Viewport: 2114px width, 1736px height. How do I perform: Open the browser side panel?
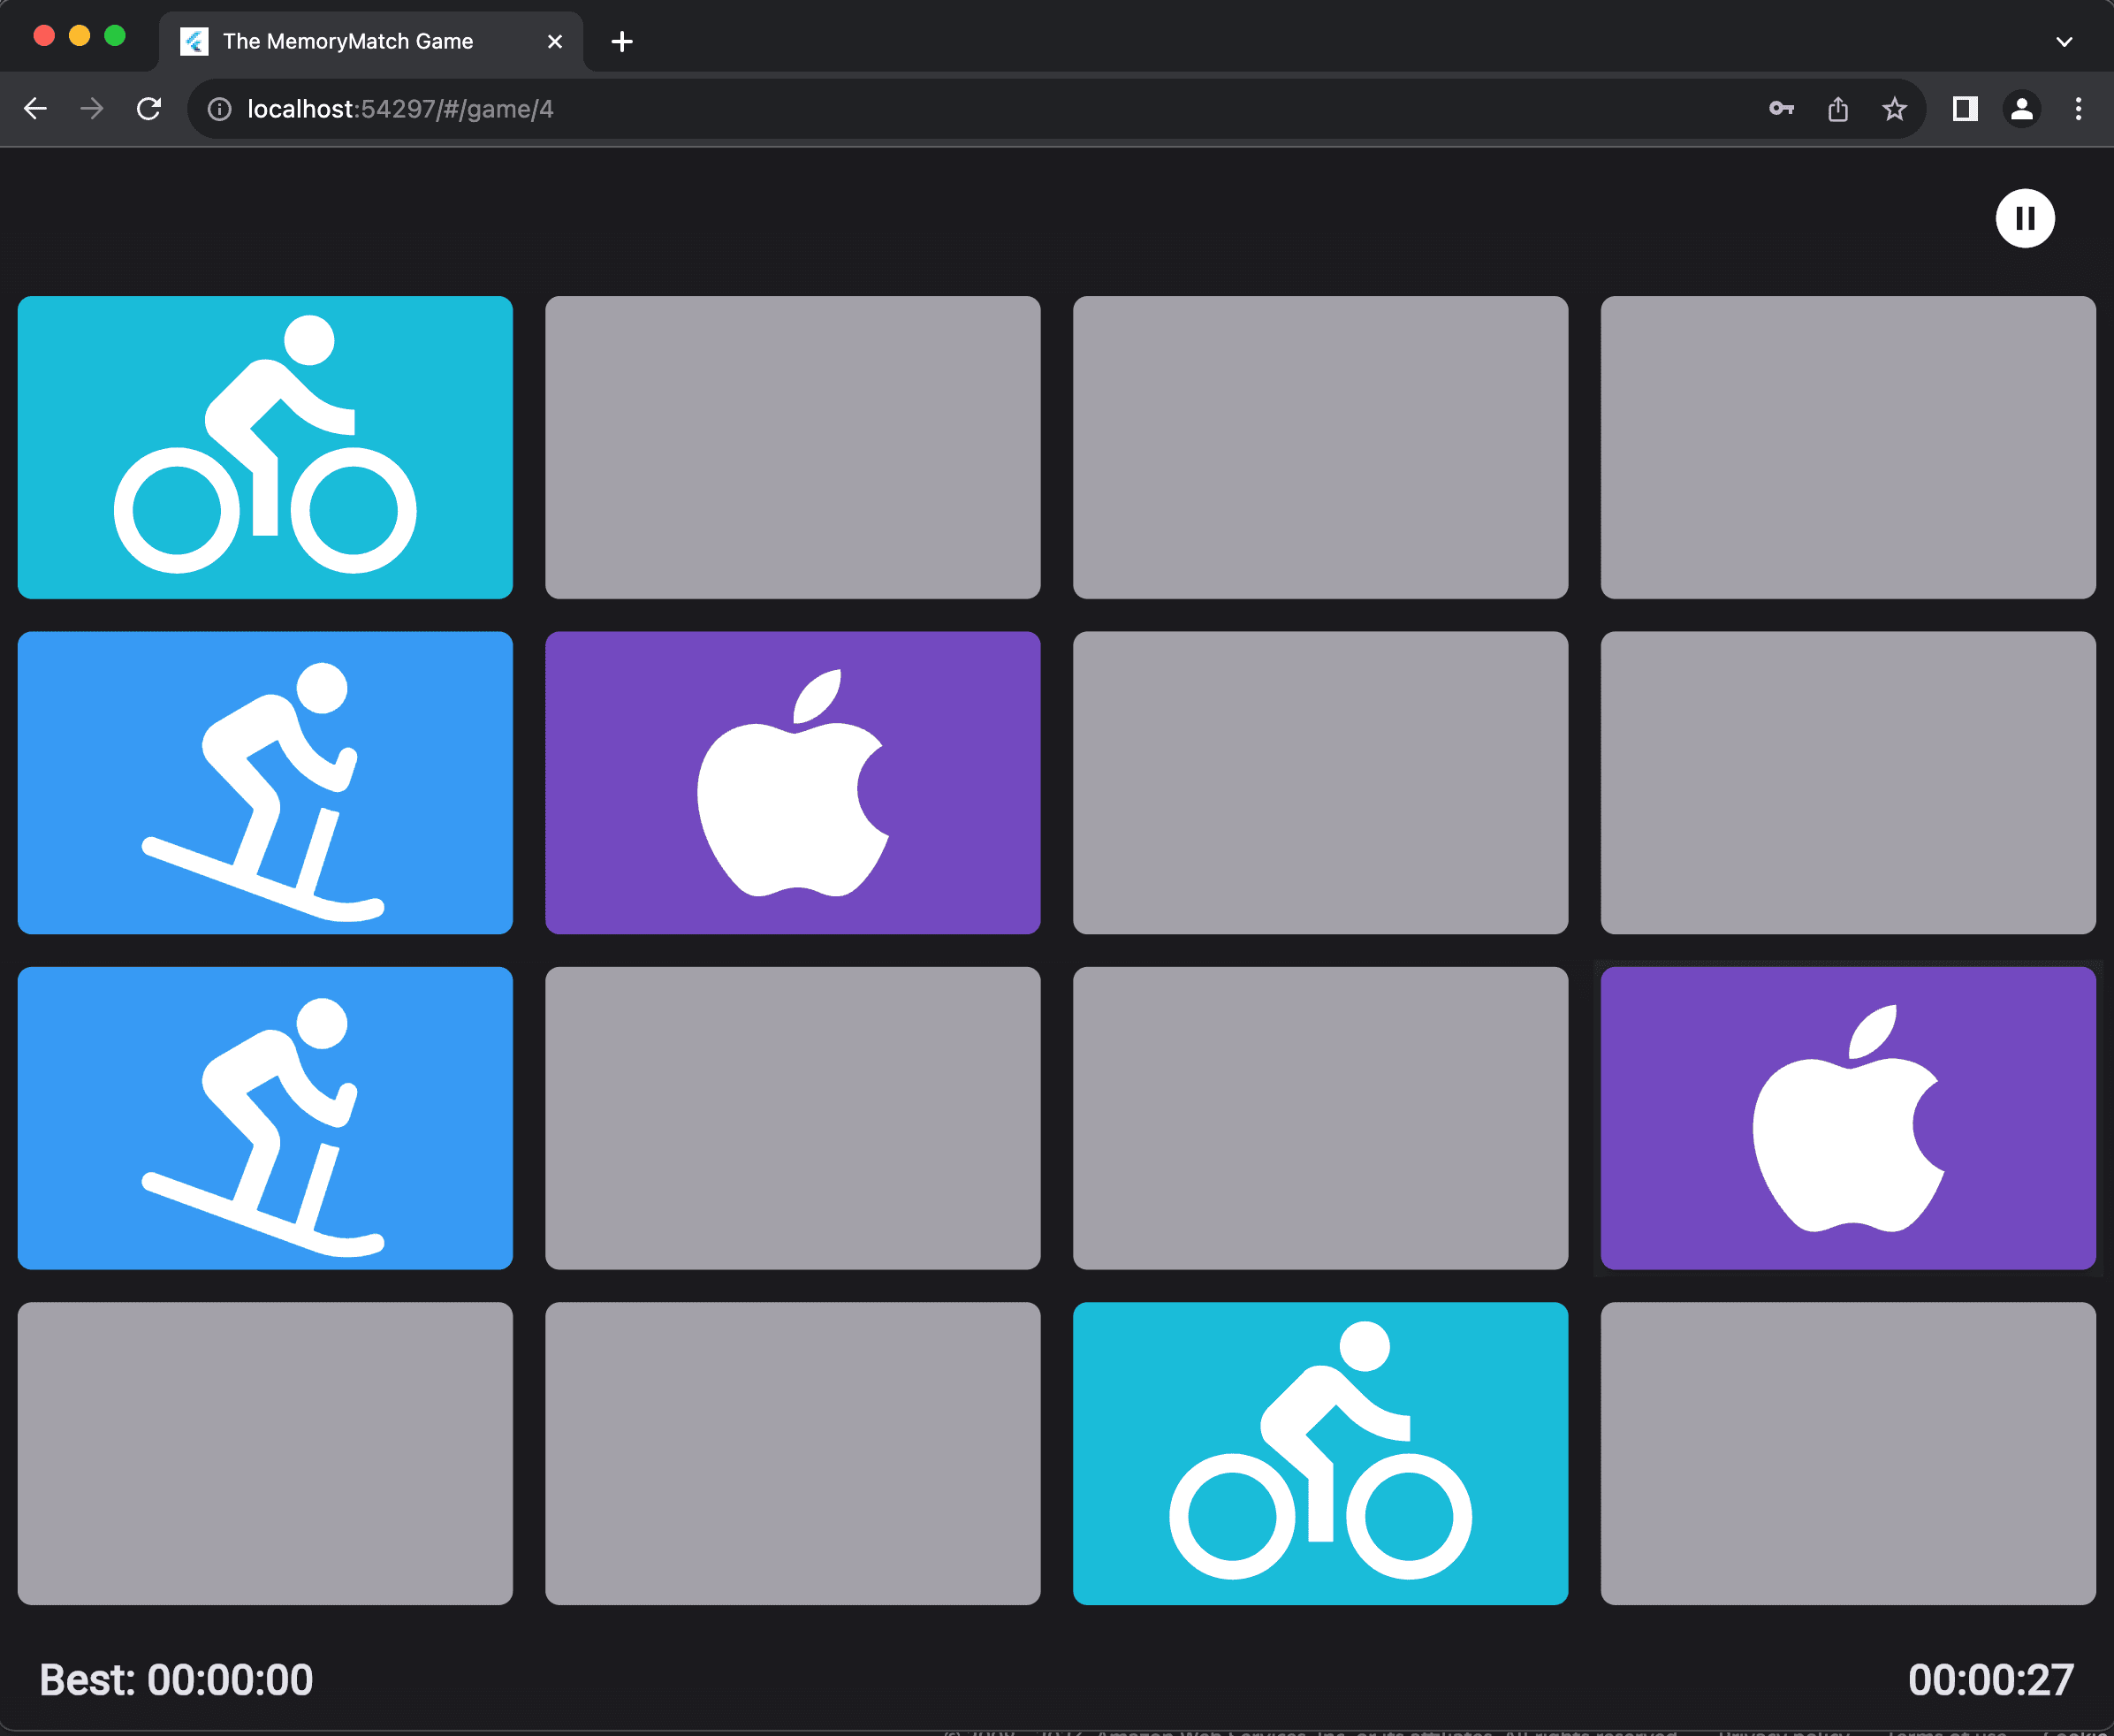click(x=1965, y=109)
